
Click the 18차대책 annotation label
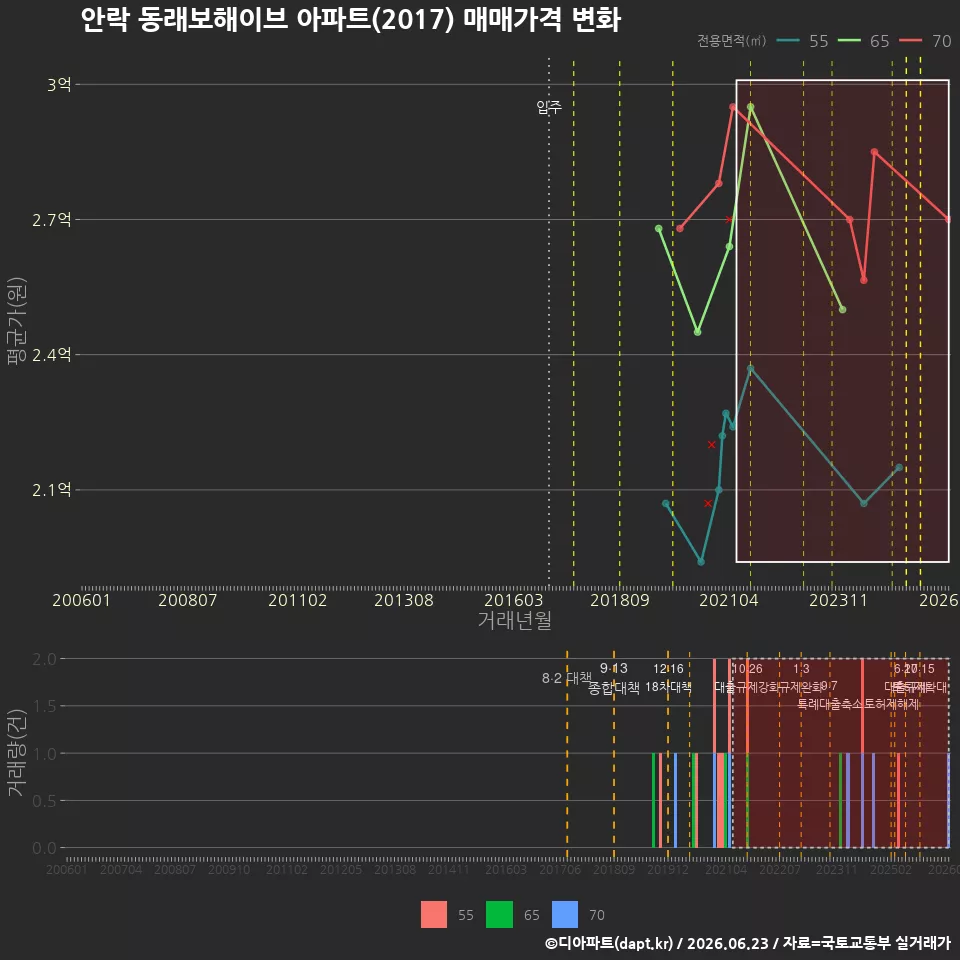click(x=668, y=687)
